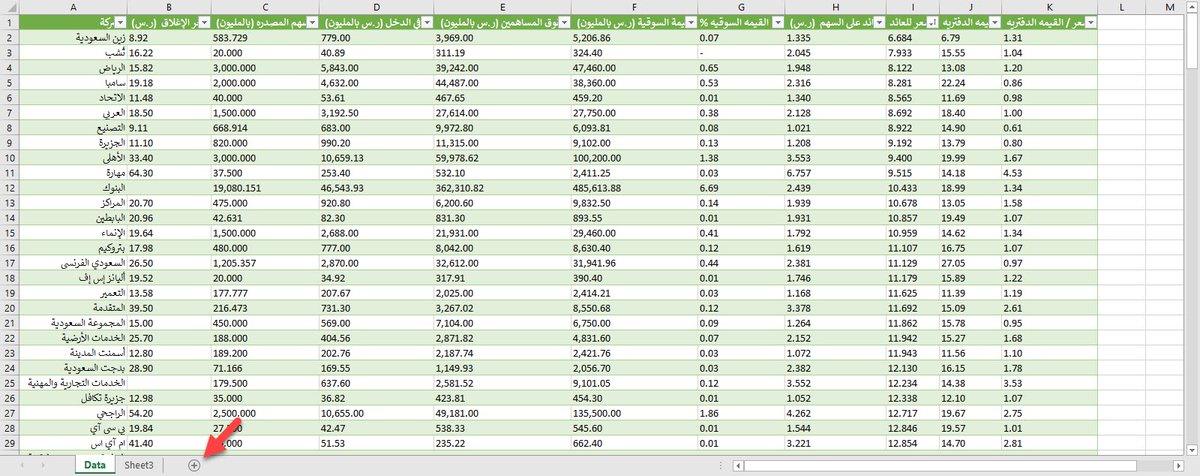Switch to the Data sheet tab
Image resolution: width=1200 pixels, height=476 pixels.
(94, 465)
